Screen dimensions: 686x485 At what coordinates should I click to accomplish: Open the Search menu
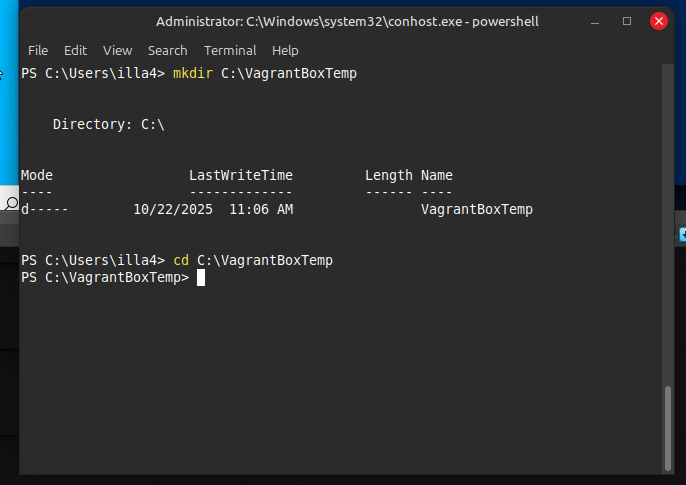click(x=167, y=50)
